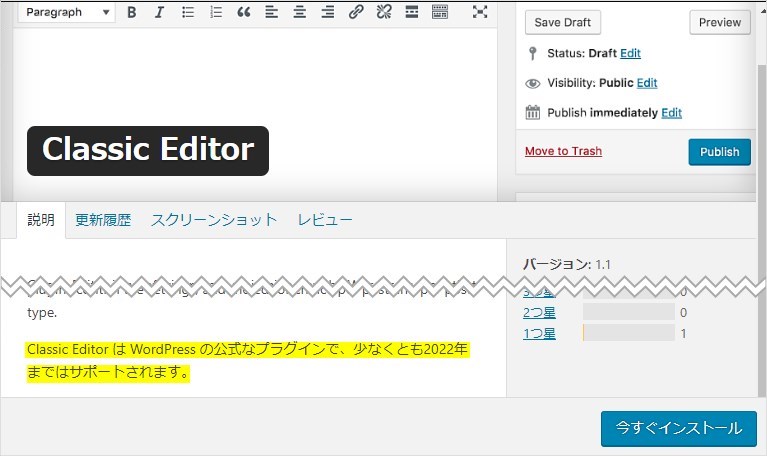Viewport: 767px width, 456px height.
Task: Click the 今すぐインストール button
Action: pyautogui.click(x=678, y=429)
